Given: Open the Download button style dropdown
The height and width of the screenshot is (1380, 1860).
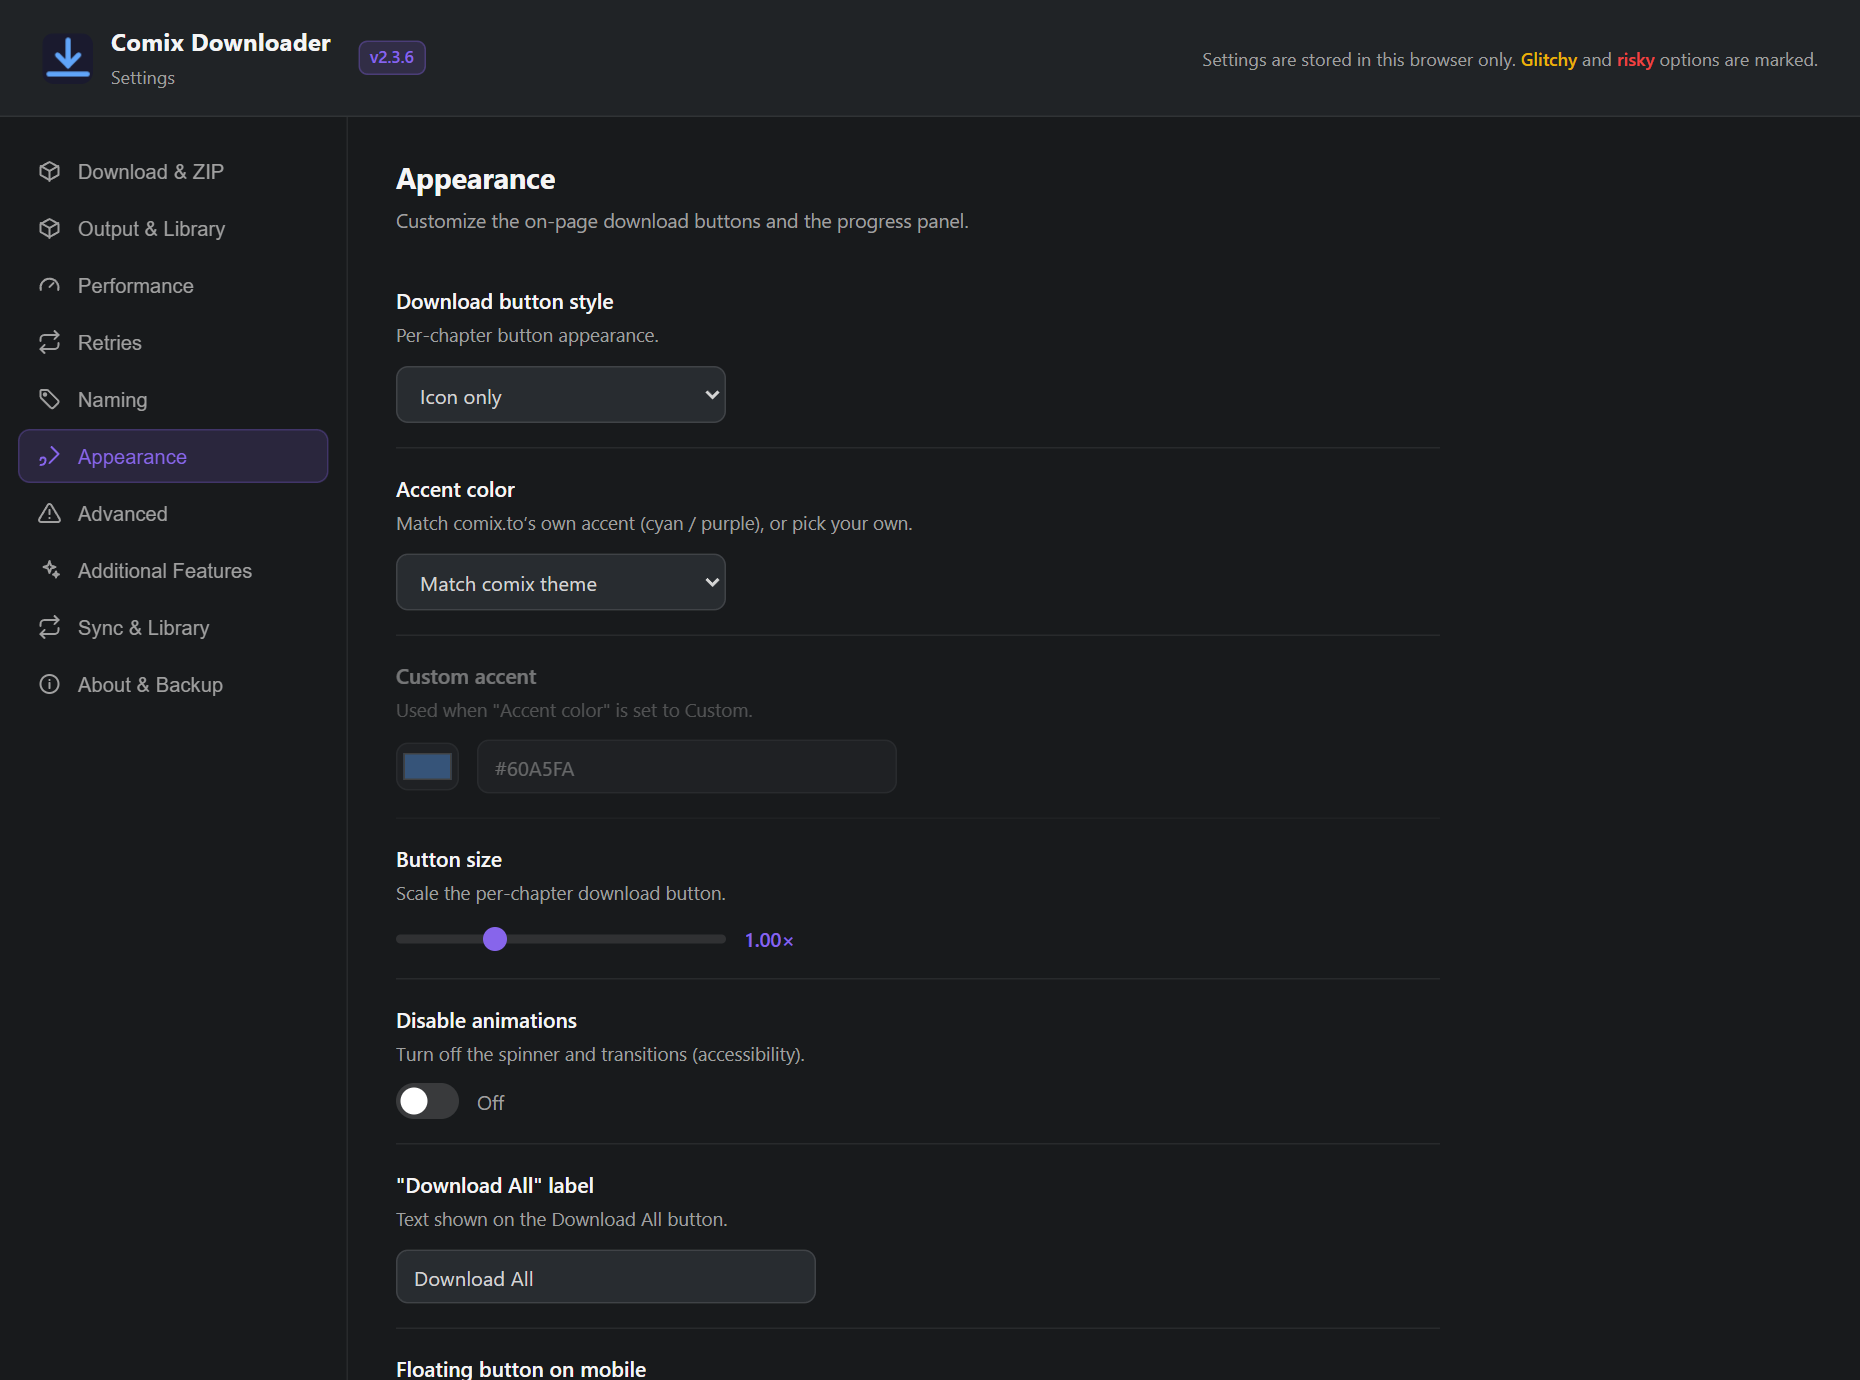Looking at the screenshot, I should 561,395.
